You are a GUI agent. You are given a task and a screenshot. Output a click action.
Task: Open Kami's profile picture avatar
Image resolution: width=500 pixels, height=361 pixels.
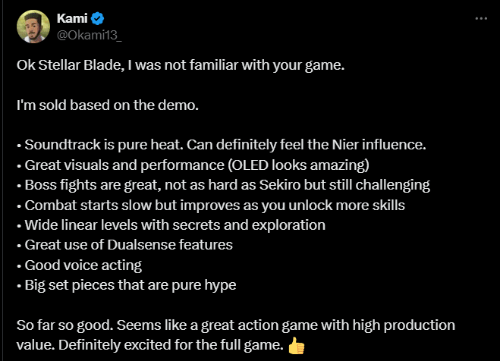coord(33,27)
